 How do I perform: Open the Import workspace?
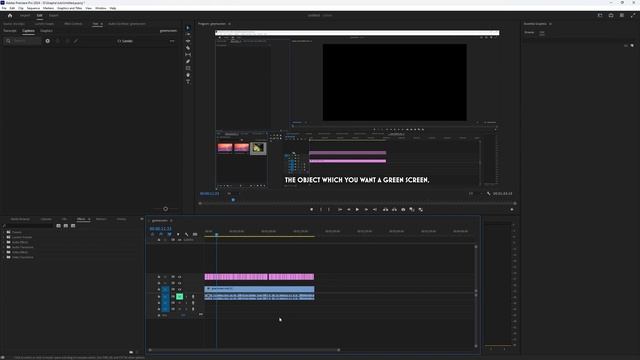(x=25, y=16)
